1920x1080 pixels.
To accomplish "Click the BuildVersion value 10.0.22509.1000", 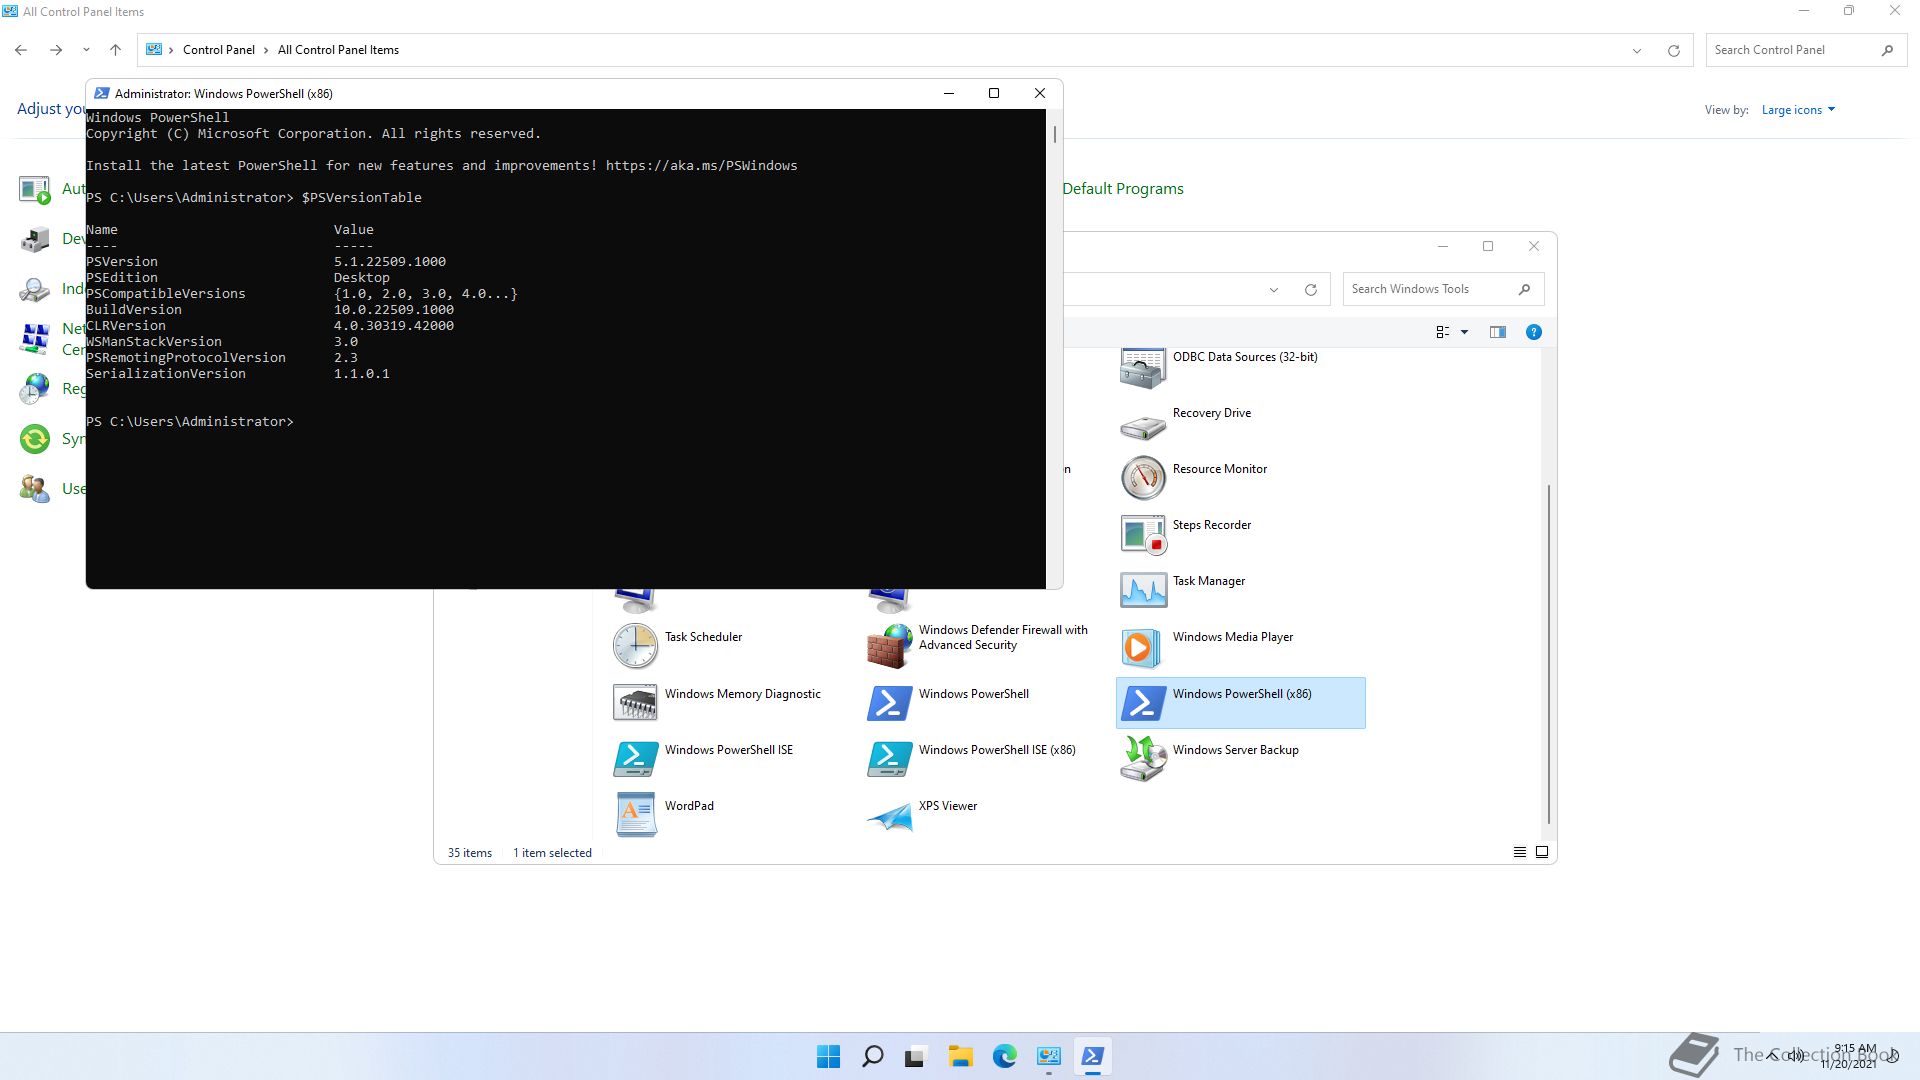I will [394, 310].
